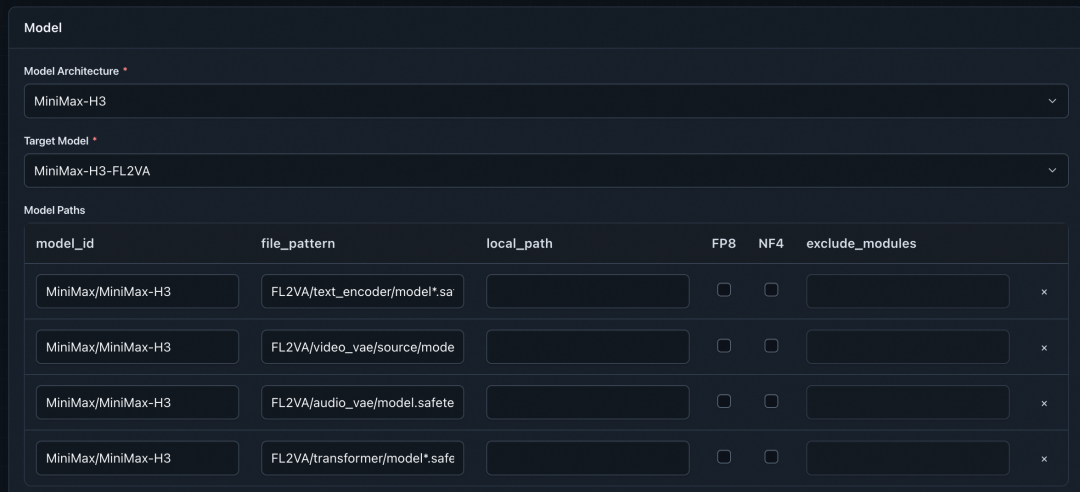Edit the FL2VA/text_encoder file_pattern field
1080x492 pixels.
click(362, 291)
